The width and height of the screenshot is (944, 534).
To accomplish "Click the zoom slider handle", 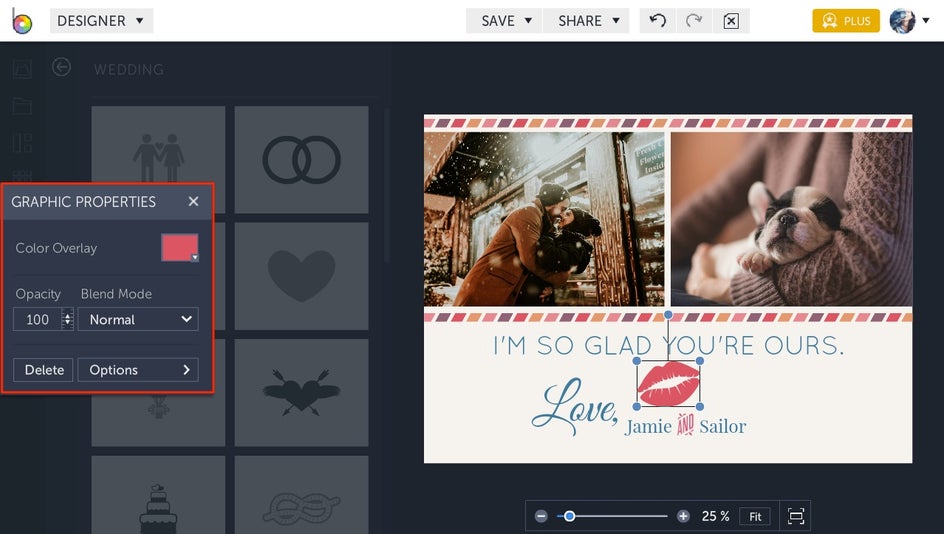I will [x=569, y=516].
